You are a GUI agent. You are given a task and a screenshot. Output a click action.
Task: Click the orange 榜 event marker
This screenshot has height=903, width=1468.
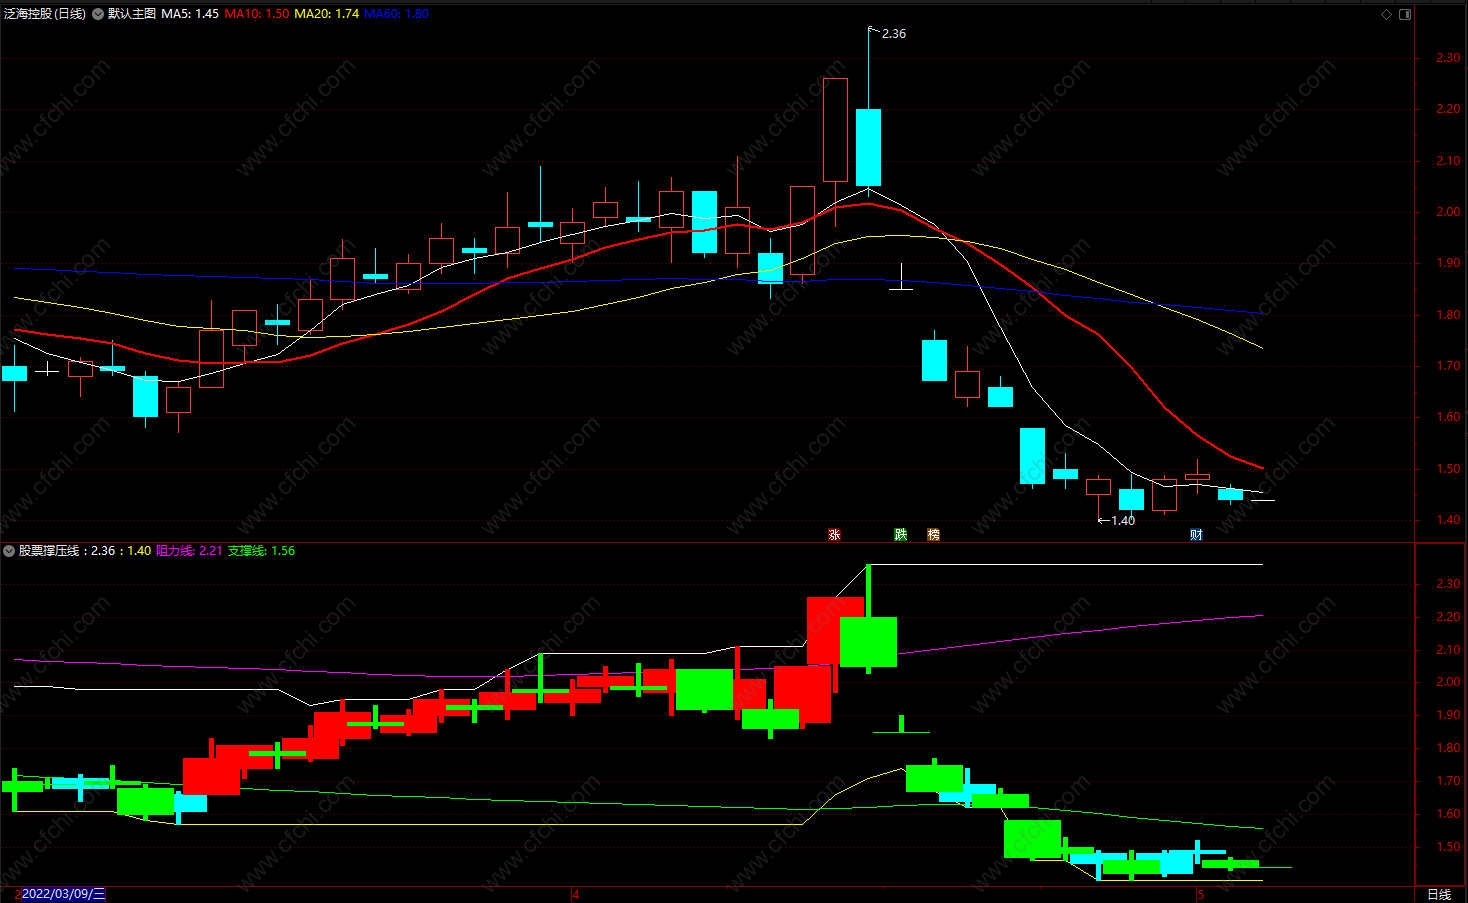[933, 535]
